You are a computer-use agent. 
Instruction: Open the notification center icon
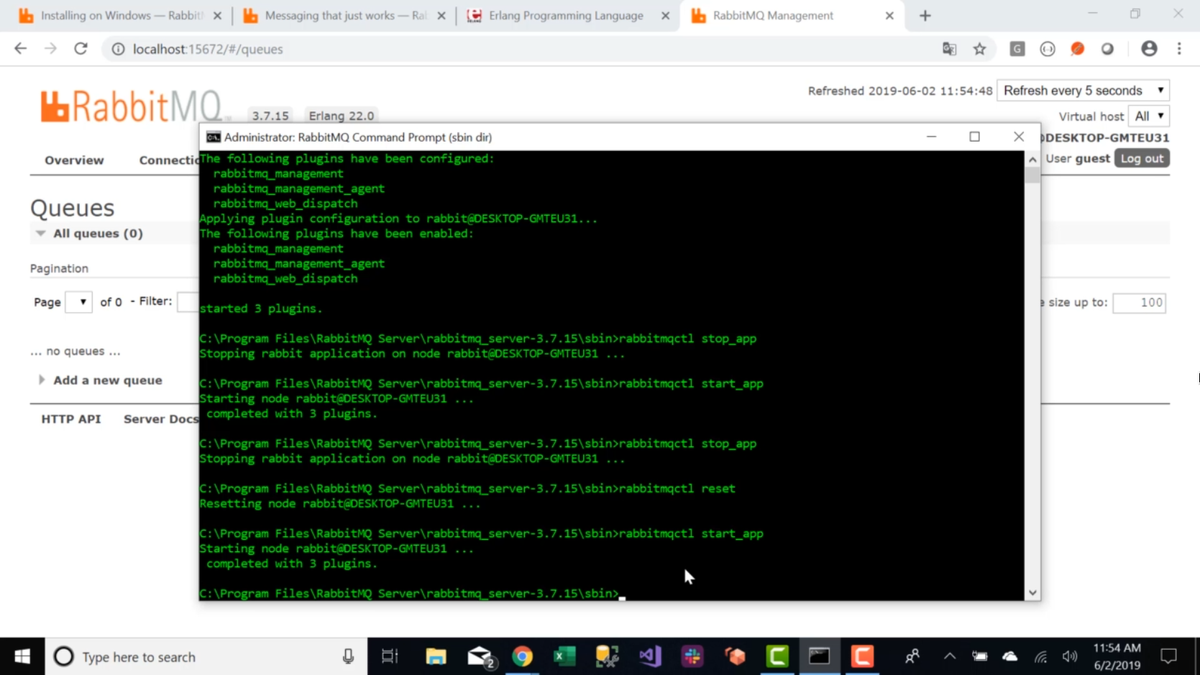pos(1168,657)
